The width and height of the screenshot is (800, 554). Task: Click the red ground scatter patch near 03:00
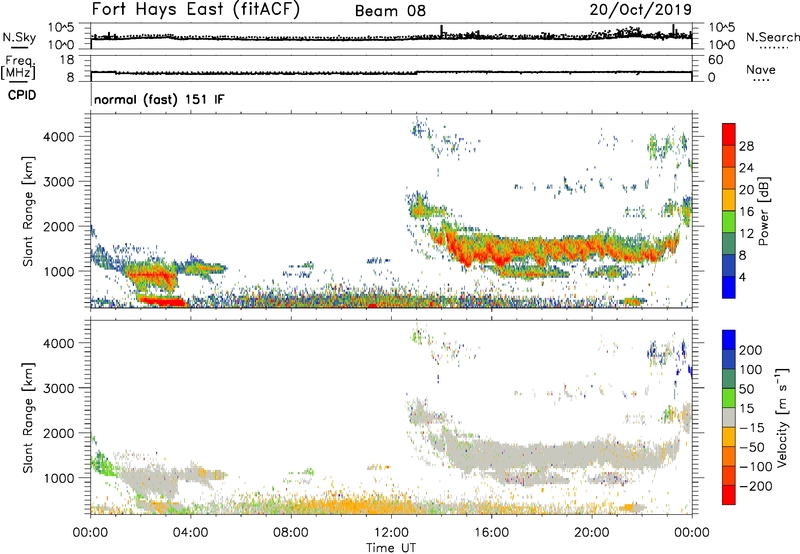[162, 301]
